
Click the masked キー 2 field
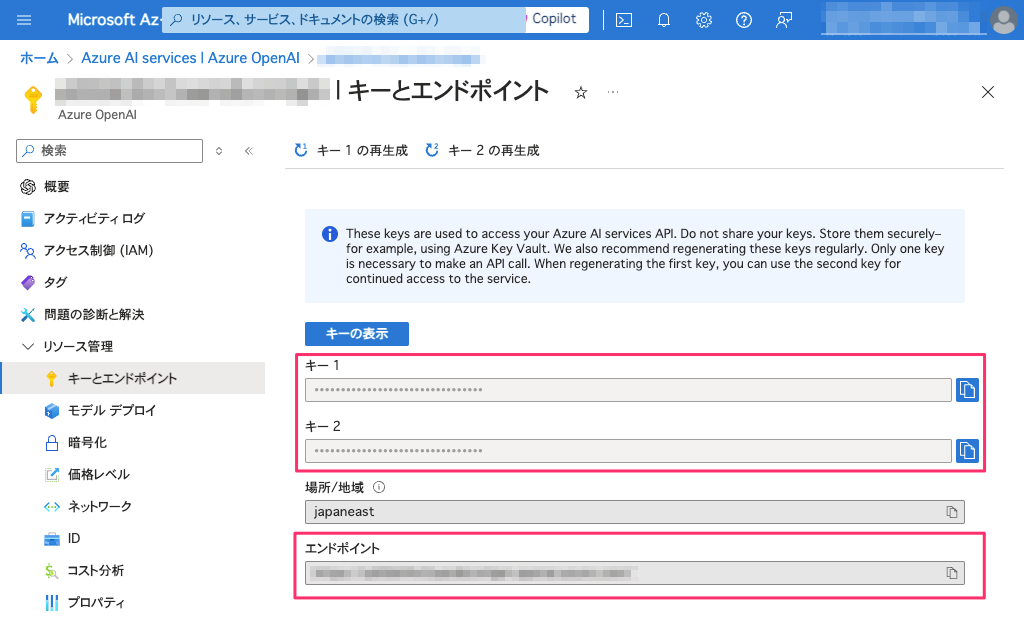coord(628,451)
